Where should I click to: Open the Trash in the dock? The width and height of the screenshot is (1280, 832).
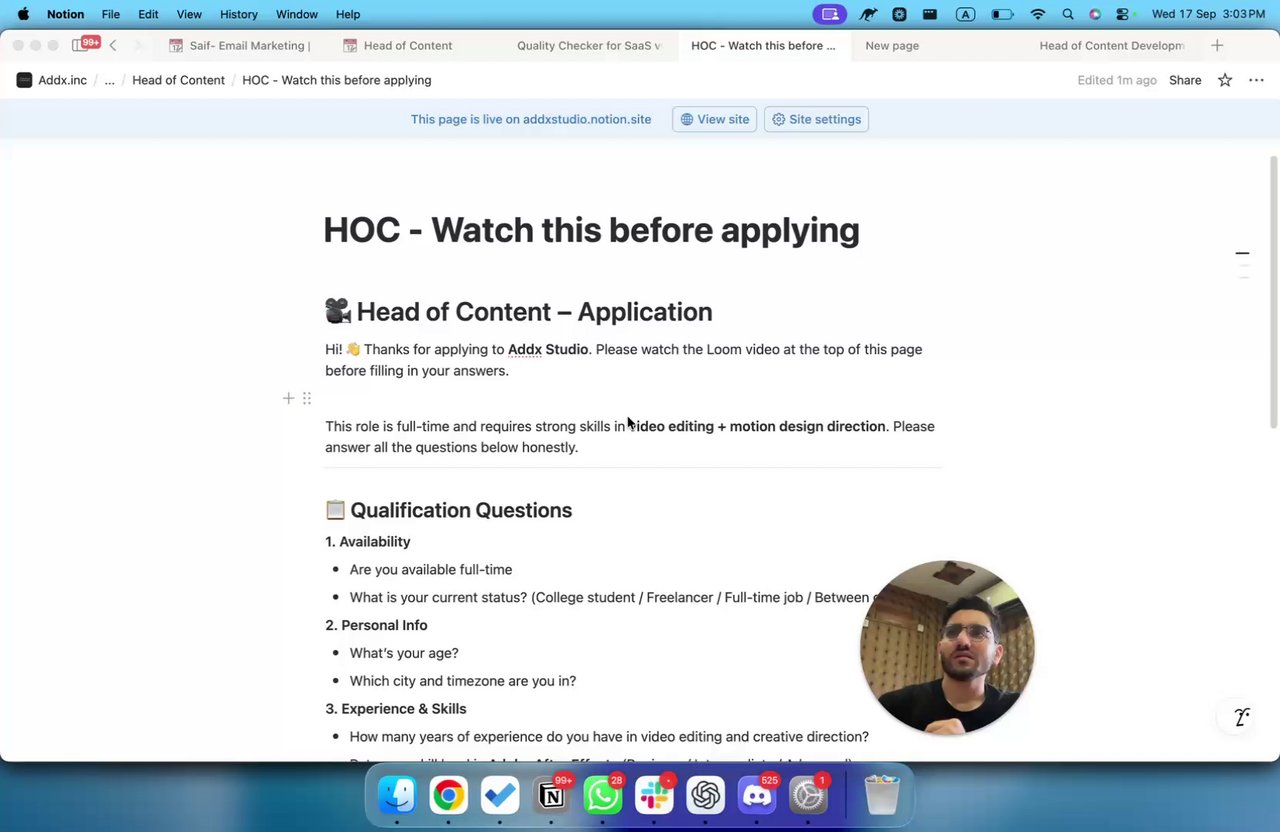click(882, 795)
